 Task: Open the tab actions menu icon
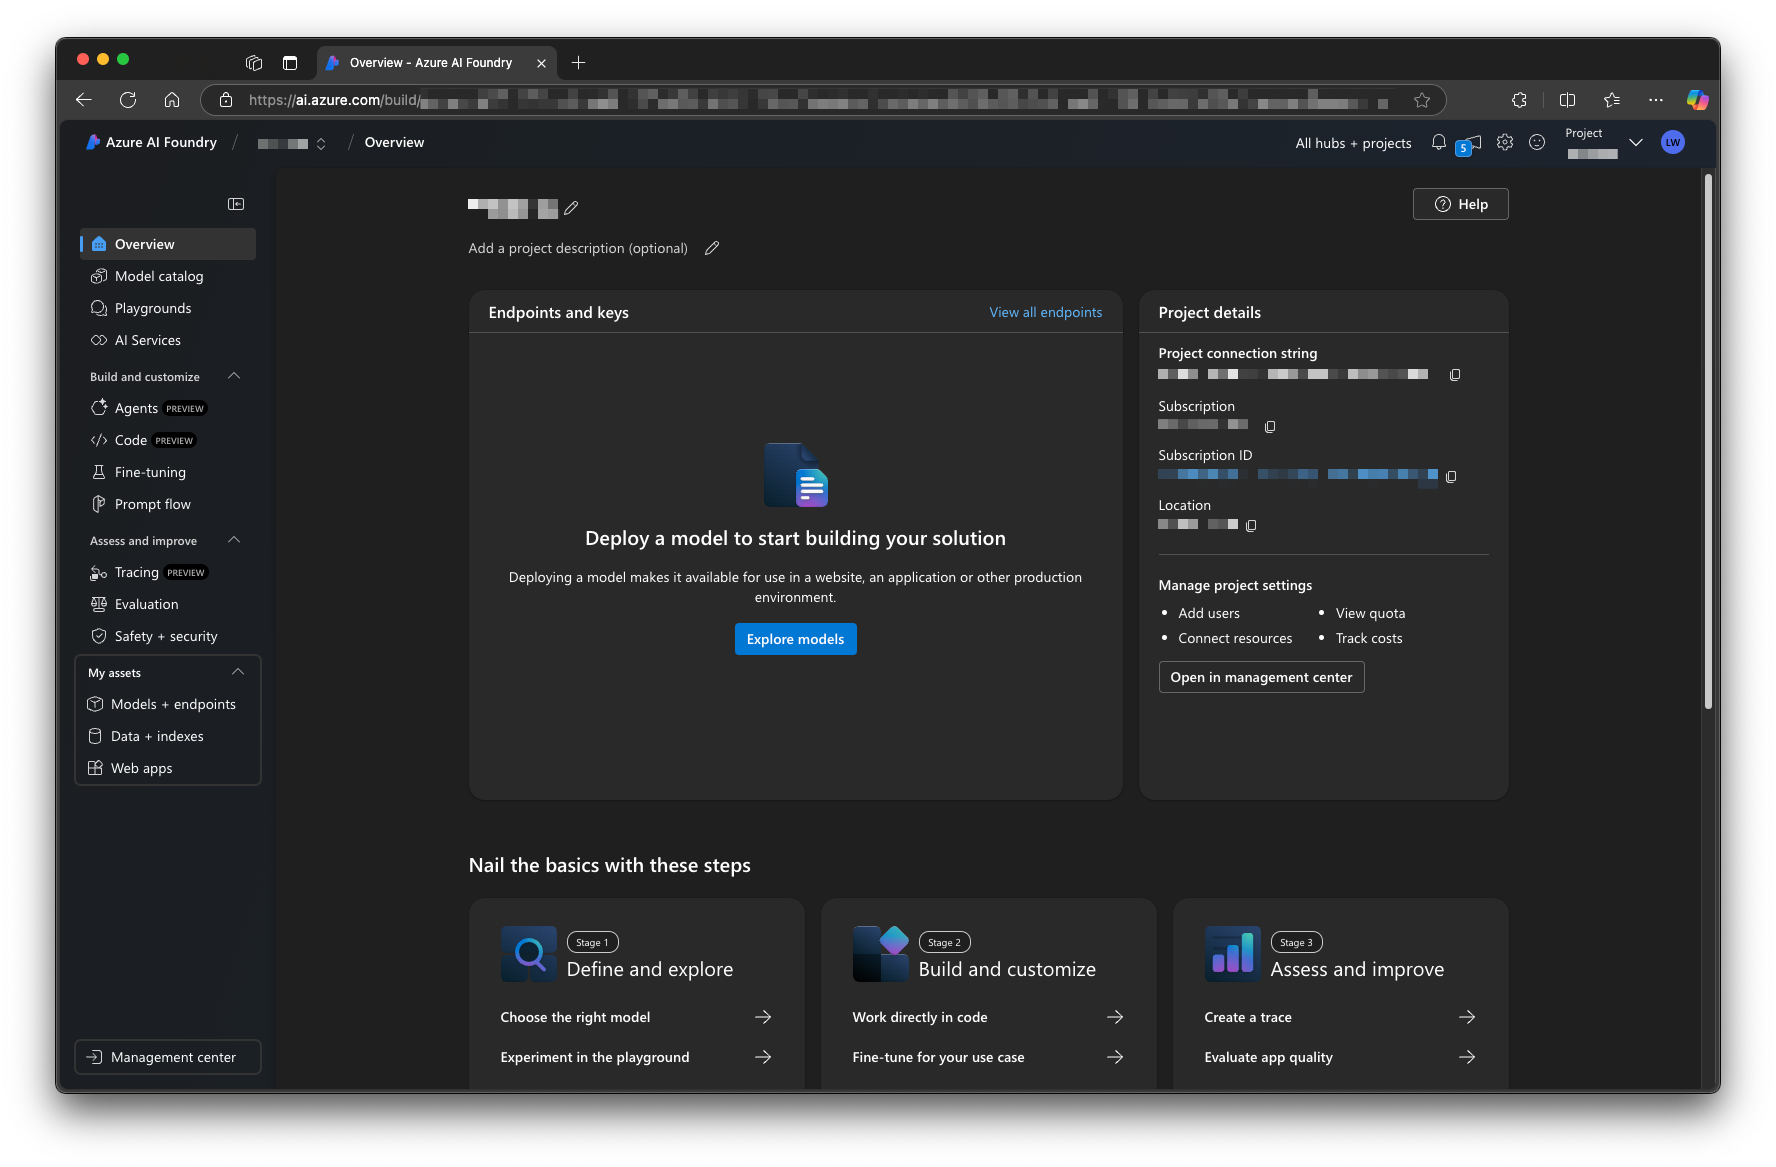pyautogui.click(x=290, y=63)
